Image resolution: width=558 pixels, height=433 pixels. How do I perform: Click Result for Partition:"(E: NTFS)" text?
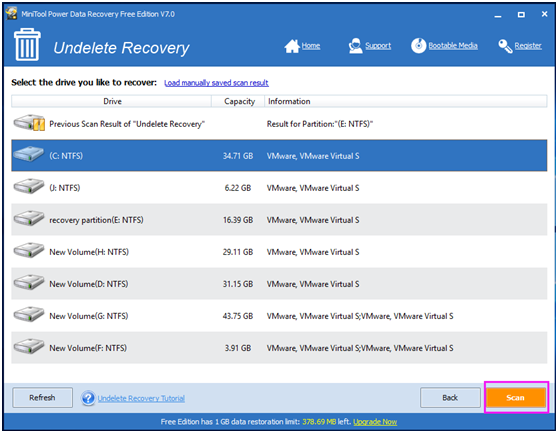320,124
